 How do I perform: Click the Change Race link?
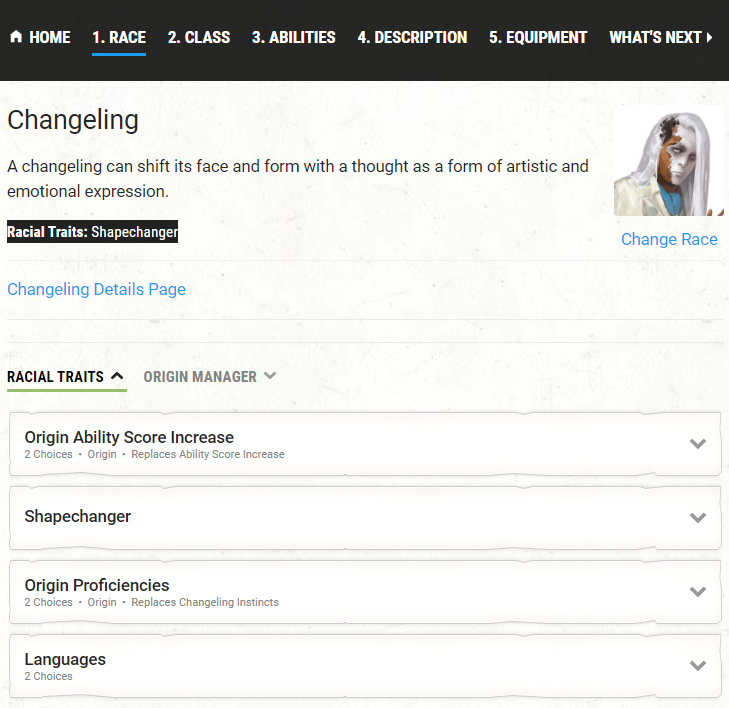(669, 239)
